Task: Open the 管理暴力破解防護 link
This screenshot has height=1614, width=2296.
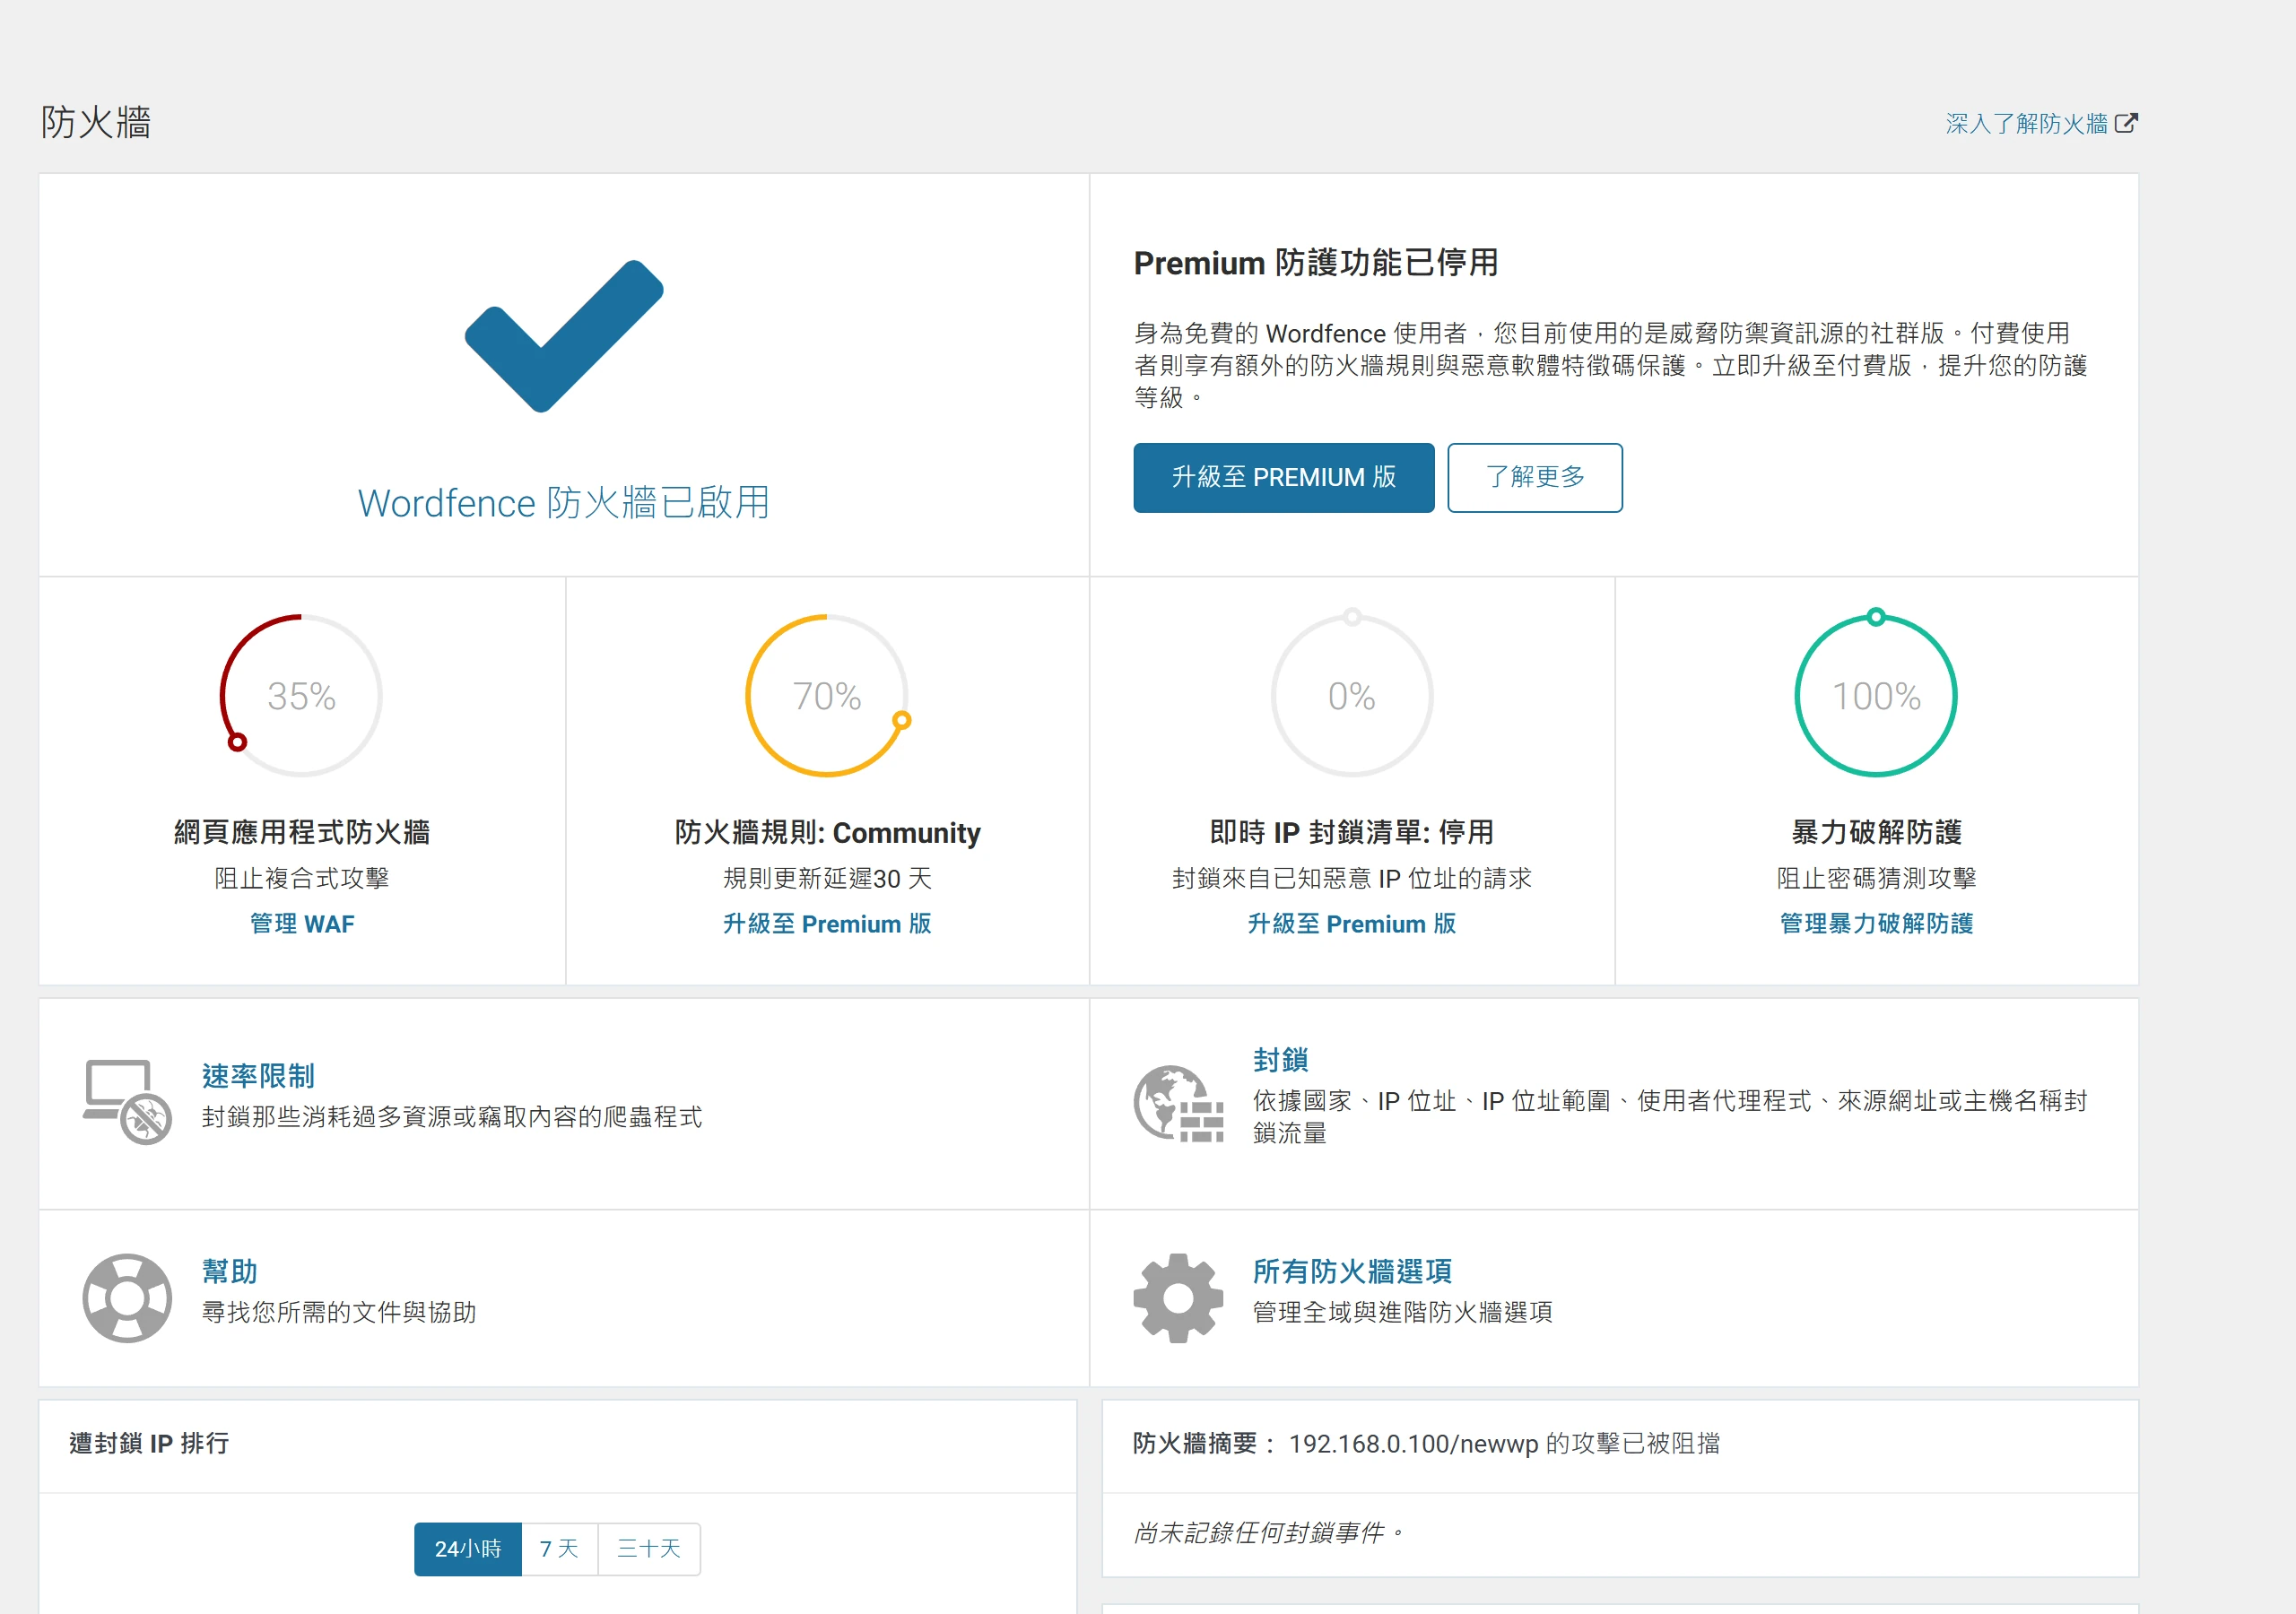Action: [x=1876, y=923]
